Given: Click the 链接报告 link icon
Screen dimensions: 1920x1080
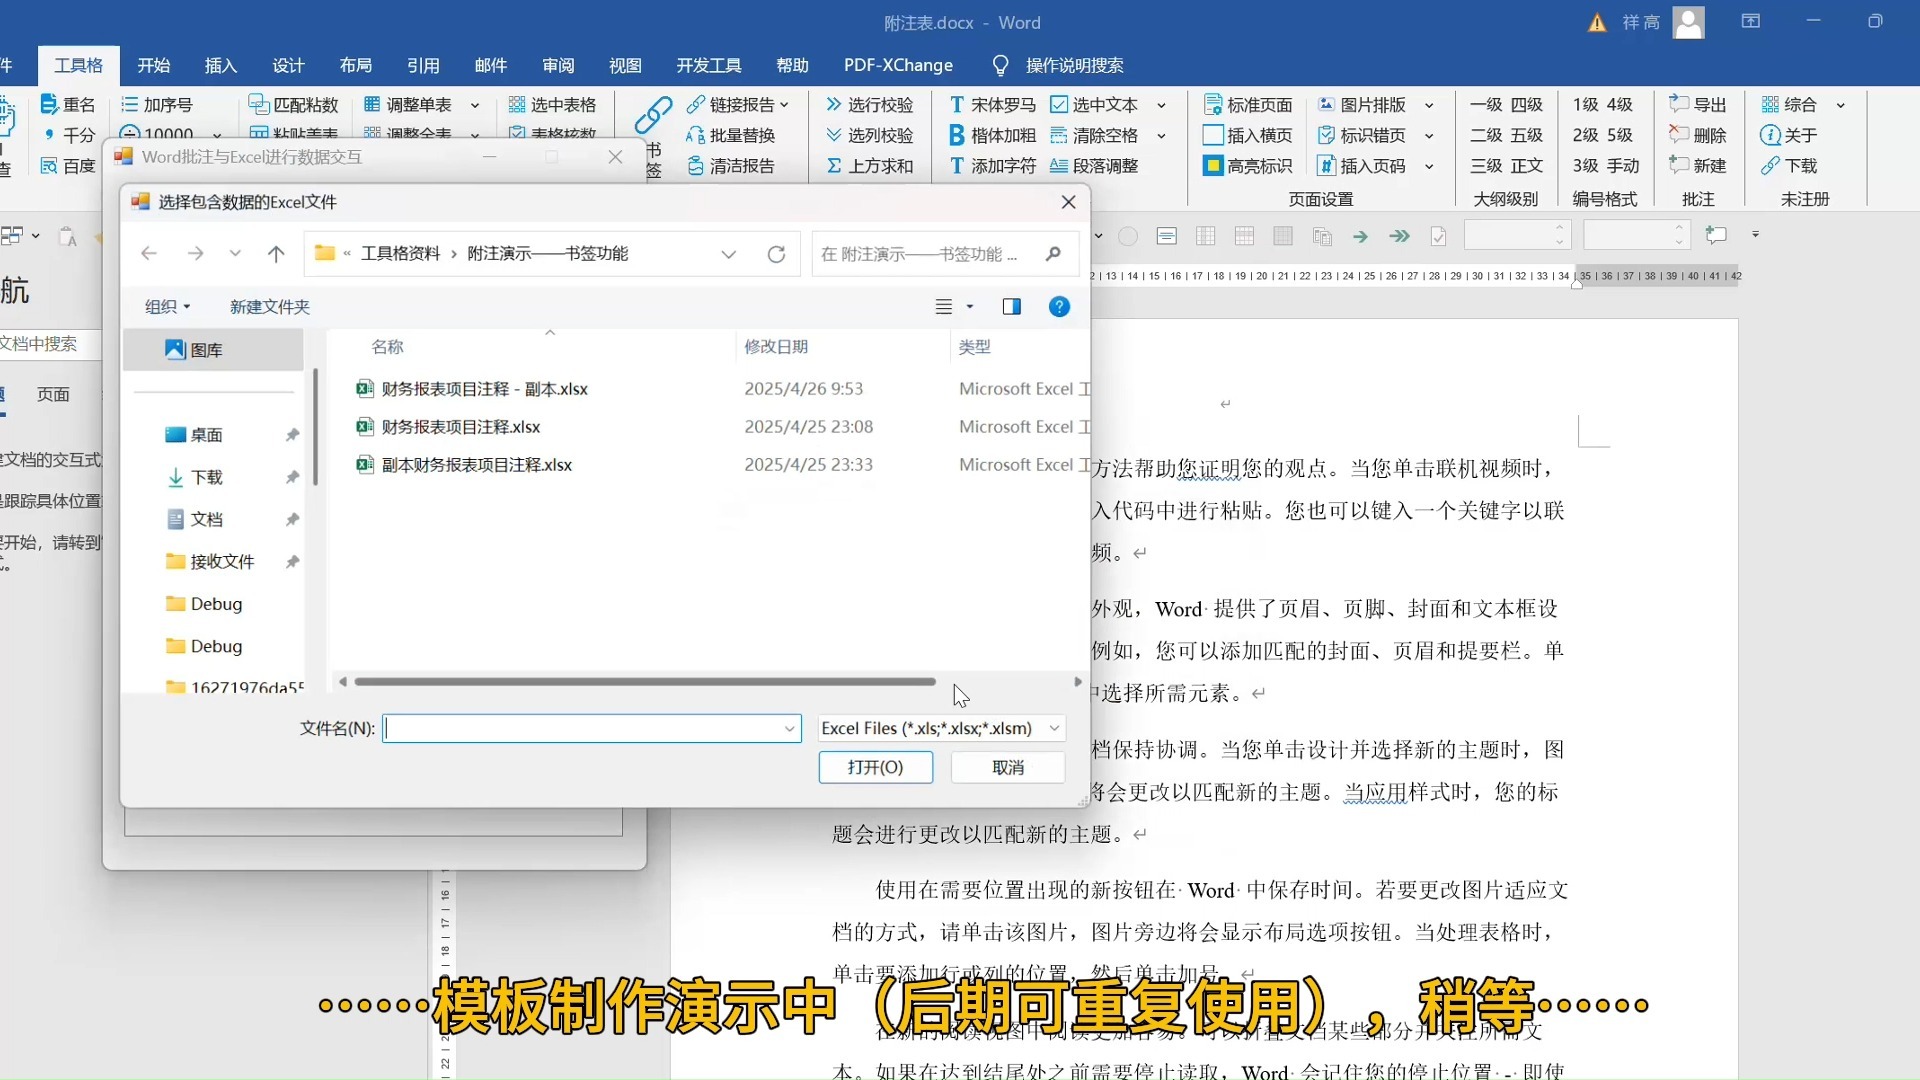Looking at the screenshot, I should (x=696, y=104).
